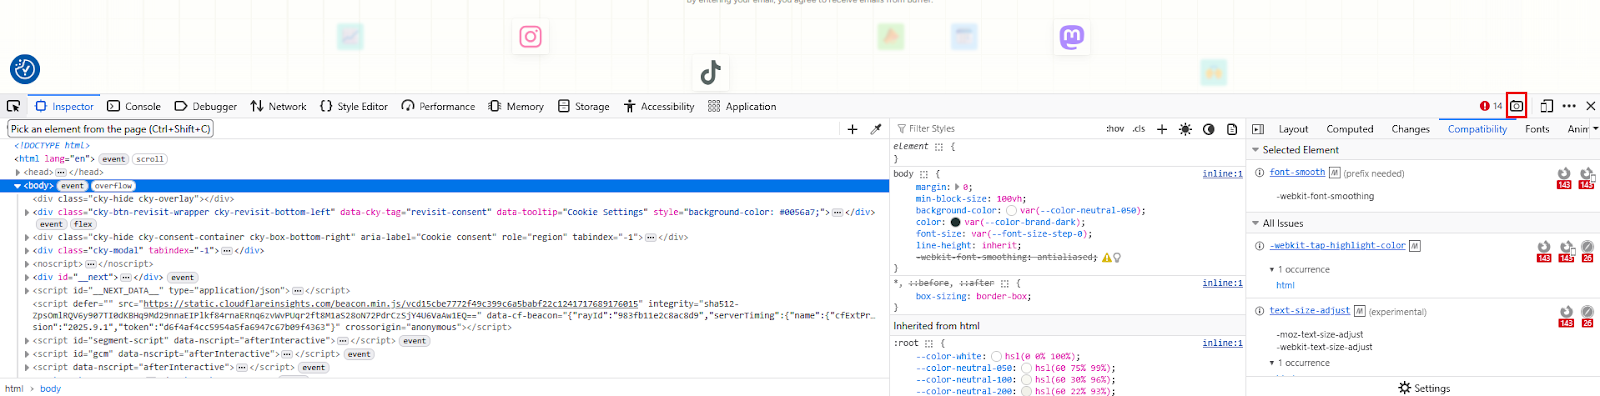The height and width of the screenshot is (396, 1600).
Task: Switch to the Inspector tab
Action: pyautogui.click(x=64, y=106)
